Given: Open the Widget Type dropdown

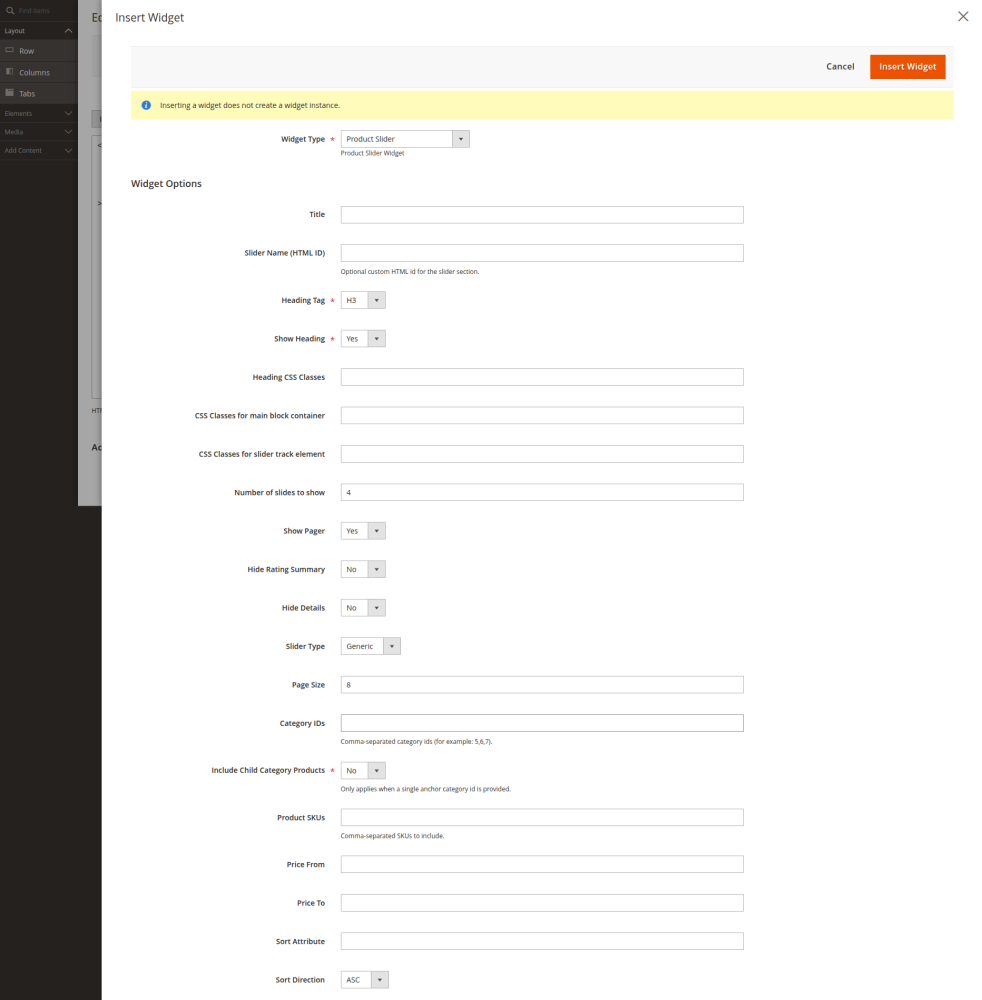Looking at the screenshot, I should (405, 139).
